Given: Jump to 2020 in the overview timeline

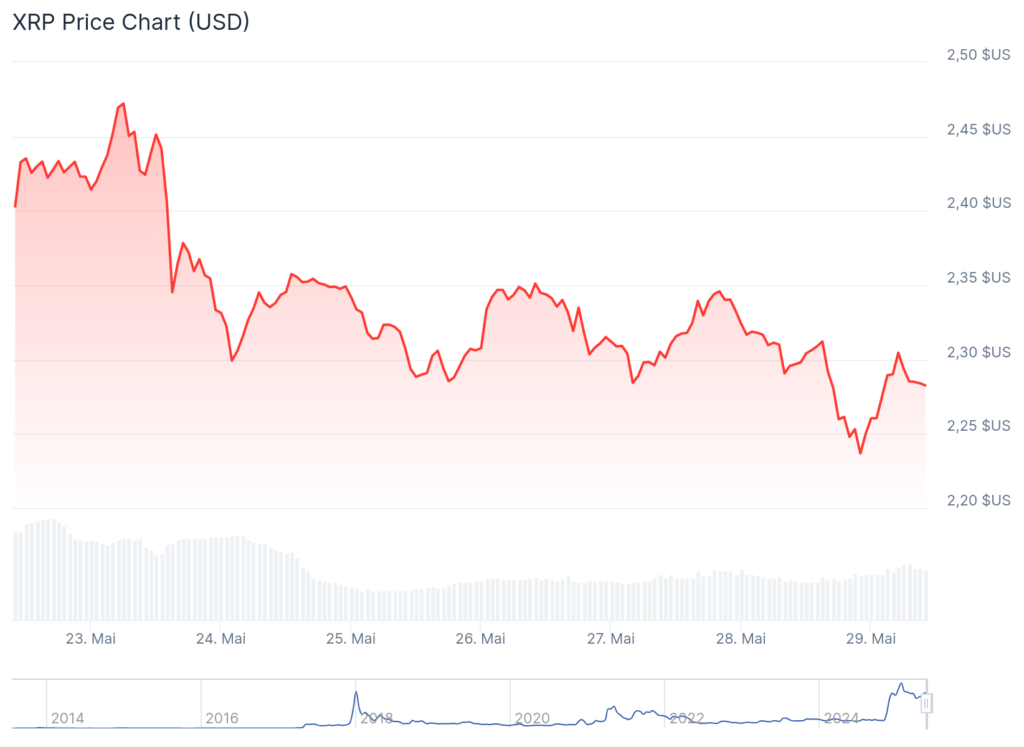Looking at the screenshot, I should point(532,718).
